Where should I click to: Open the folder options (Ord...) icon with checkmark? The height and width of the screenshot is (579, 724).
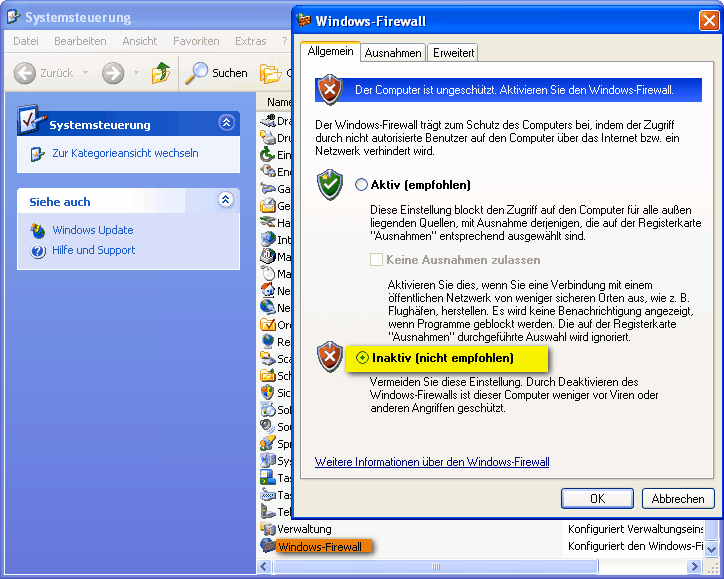275,325
